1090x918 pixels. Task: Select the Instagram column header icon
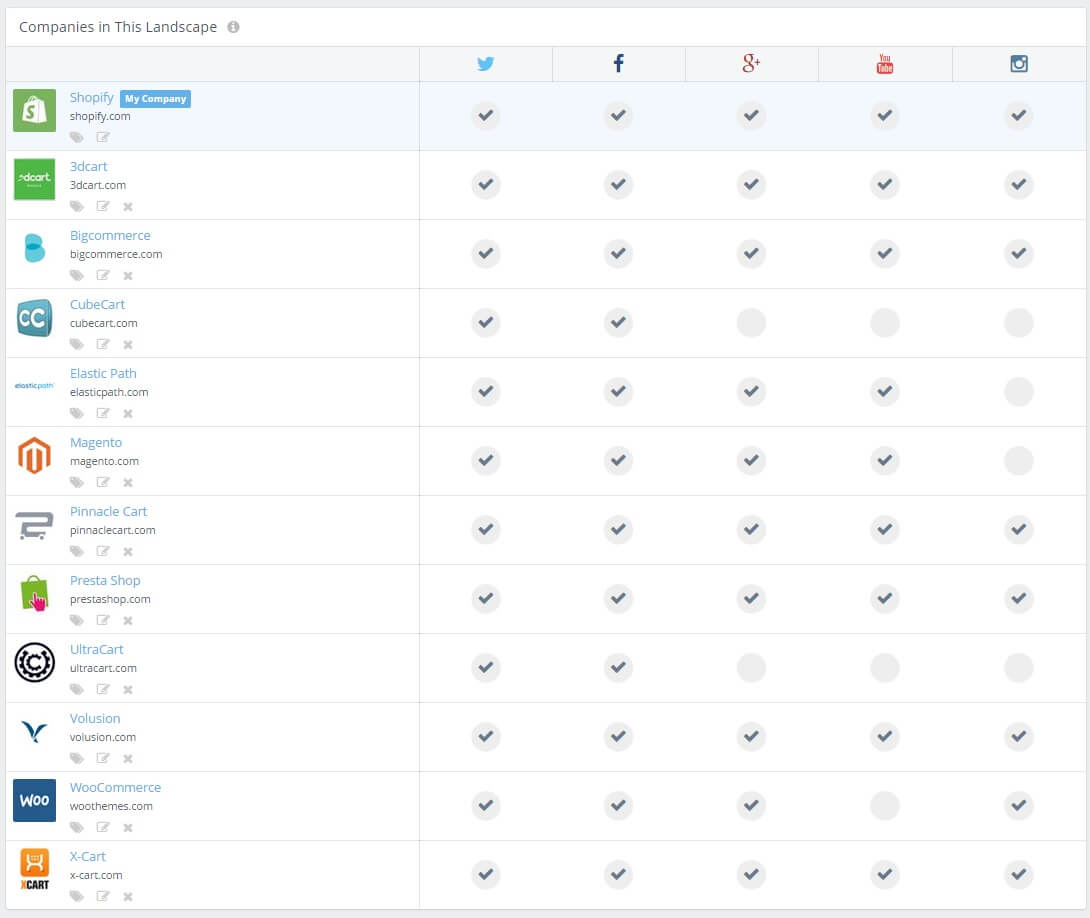pyautogui.click(x=1018, y=64)
